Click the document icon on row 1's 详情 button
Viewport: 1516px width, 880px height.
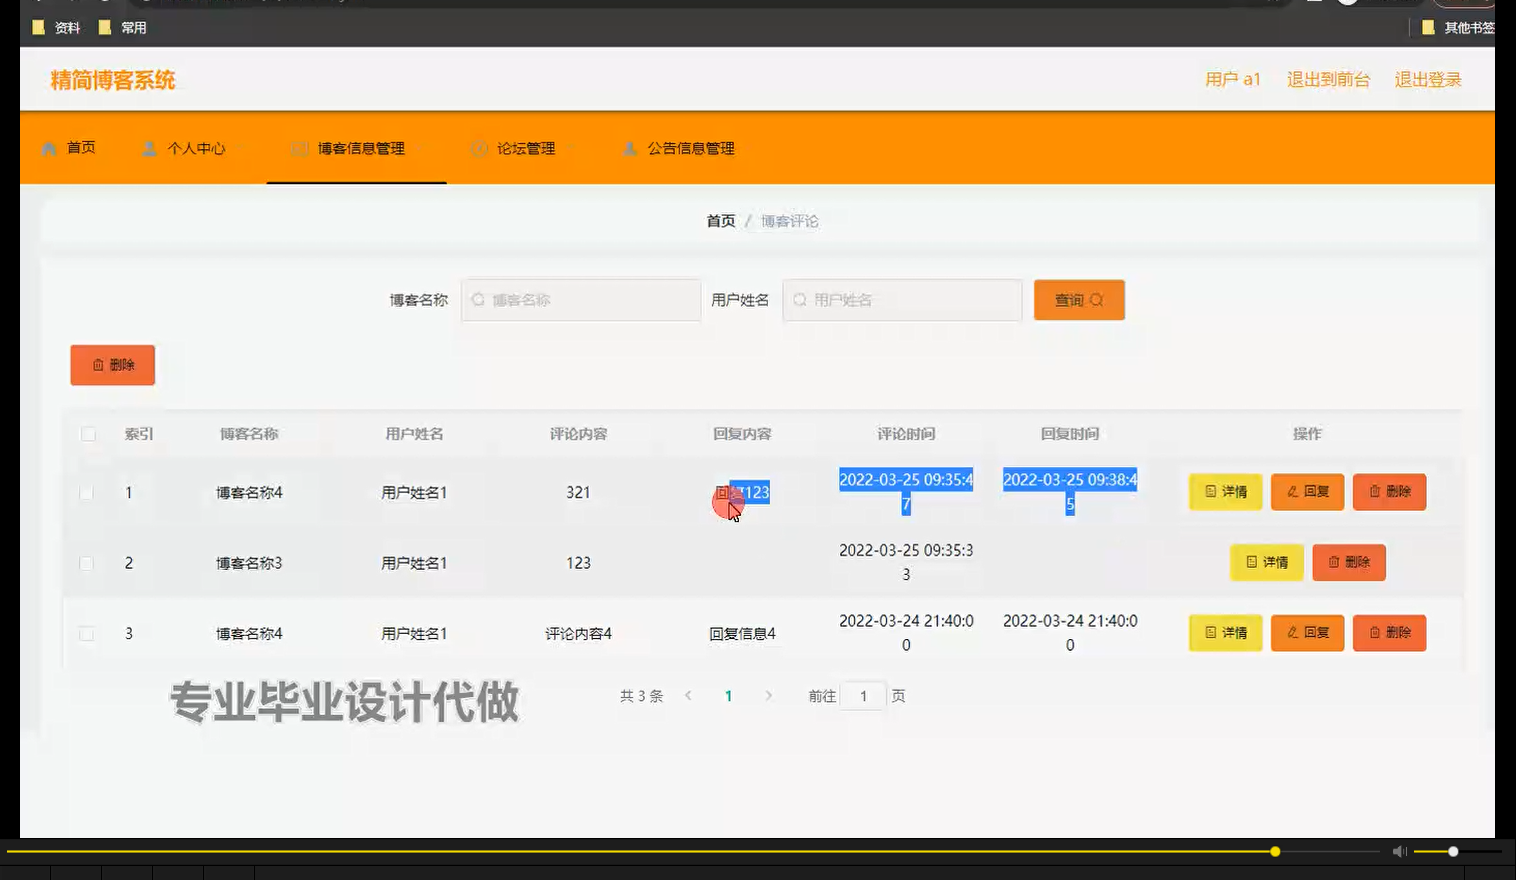pos(1210,492)
